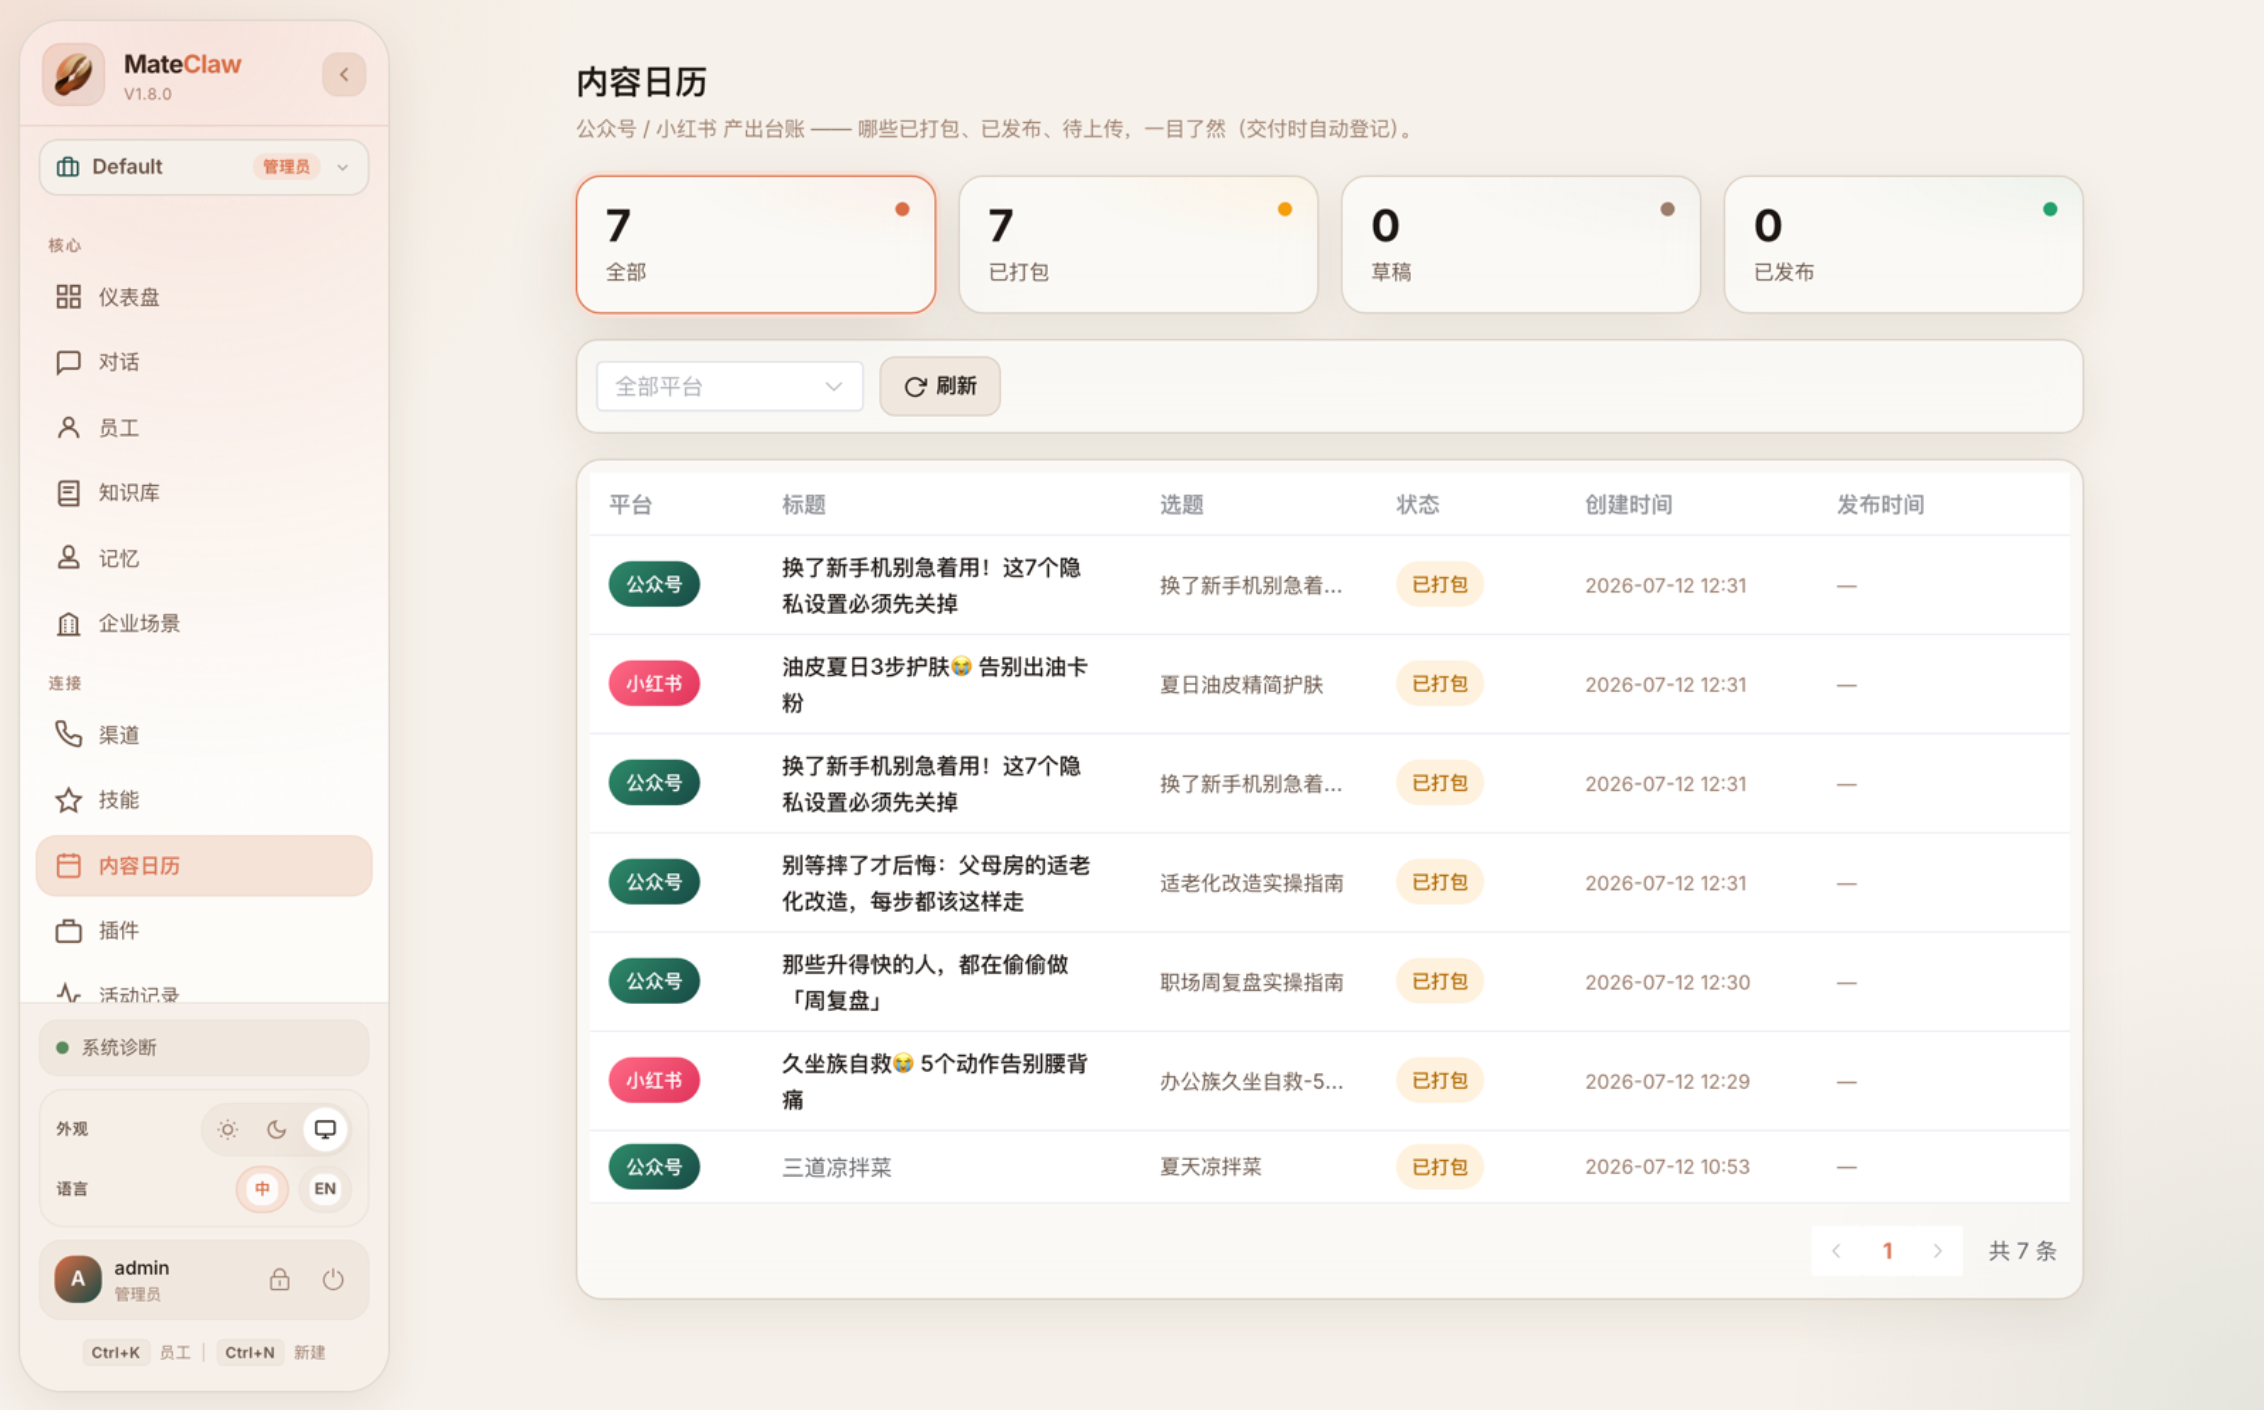Click the 创建时间 column header

1629,505
